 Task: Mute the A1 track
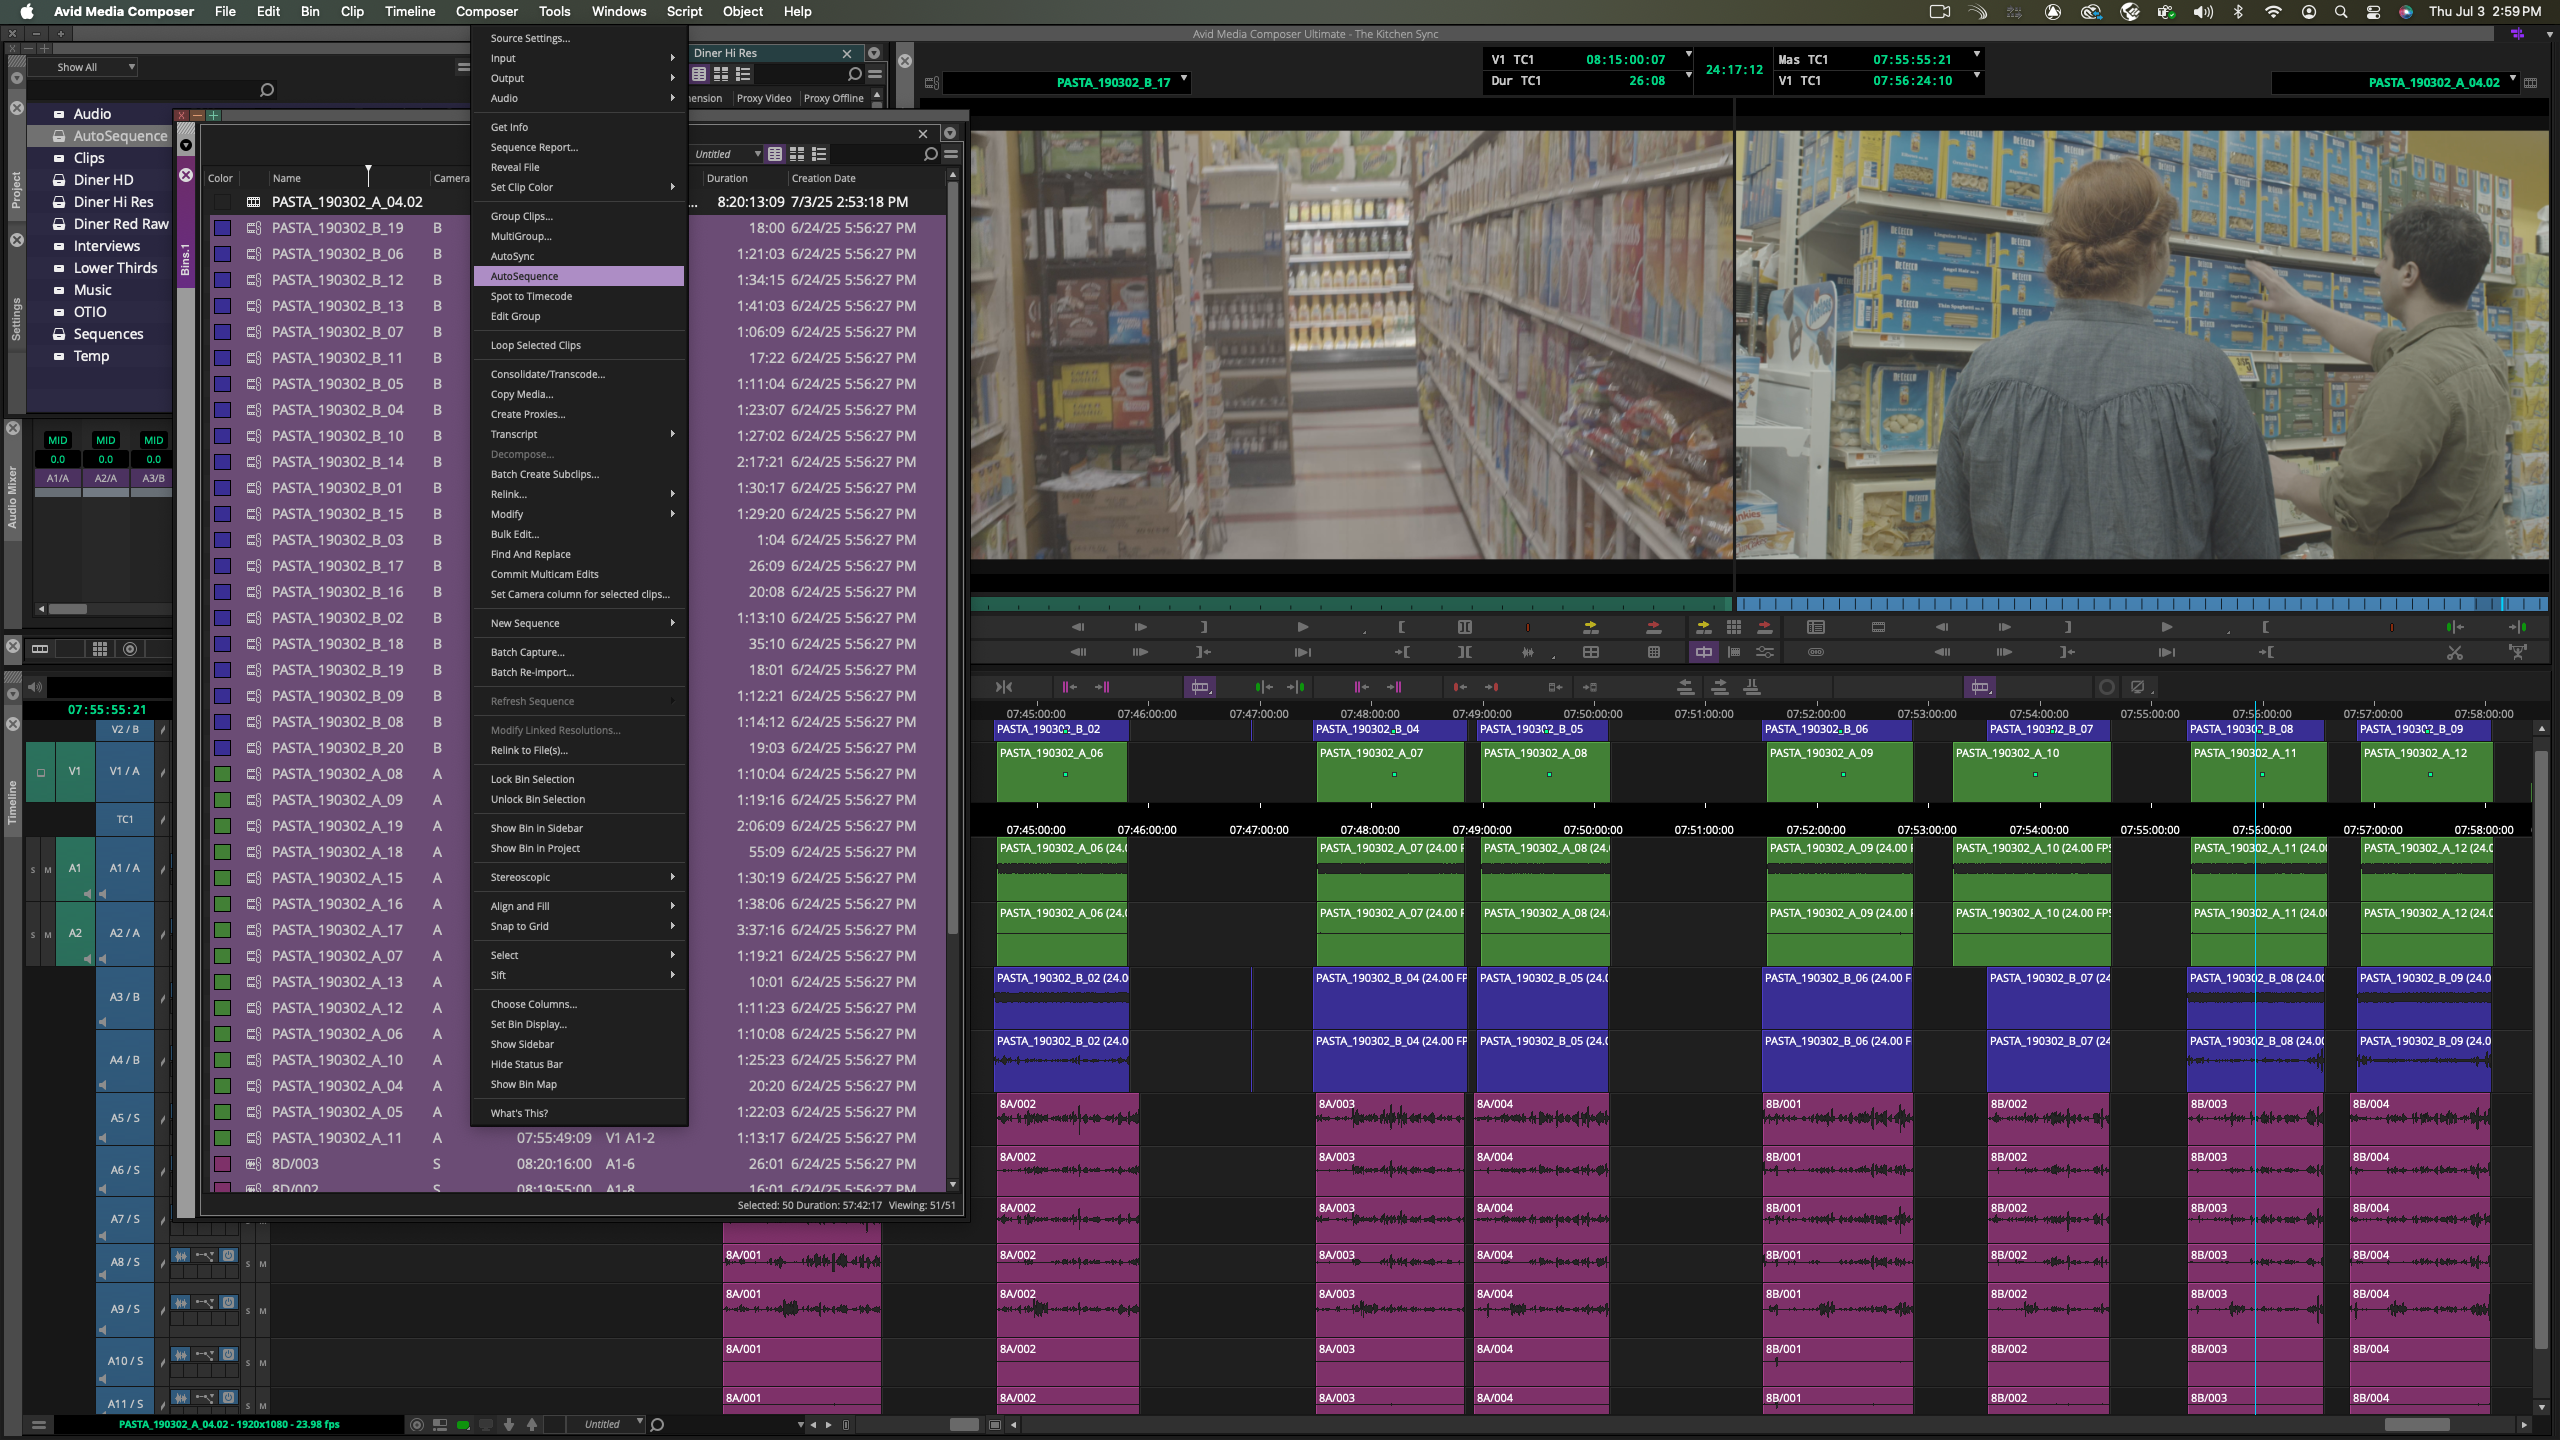[x=48, y=870]
